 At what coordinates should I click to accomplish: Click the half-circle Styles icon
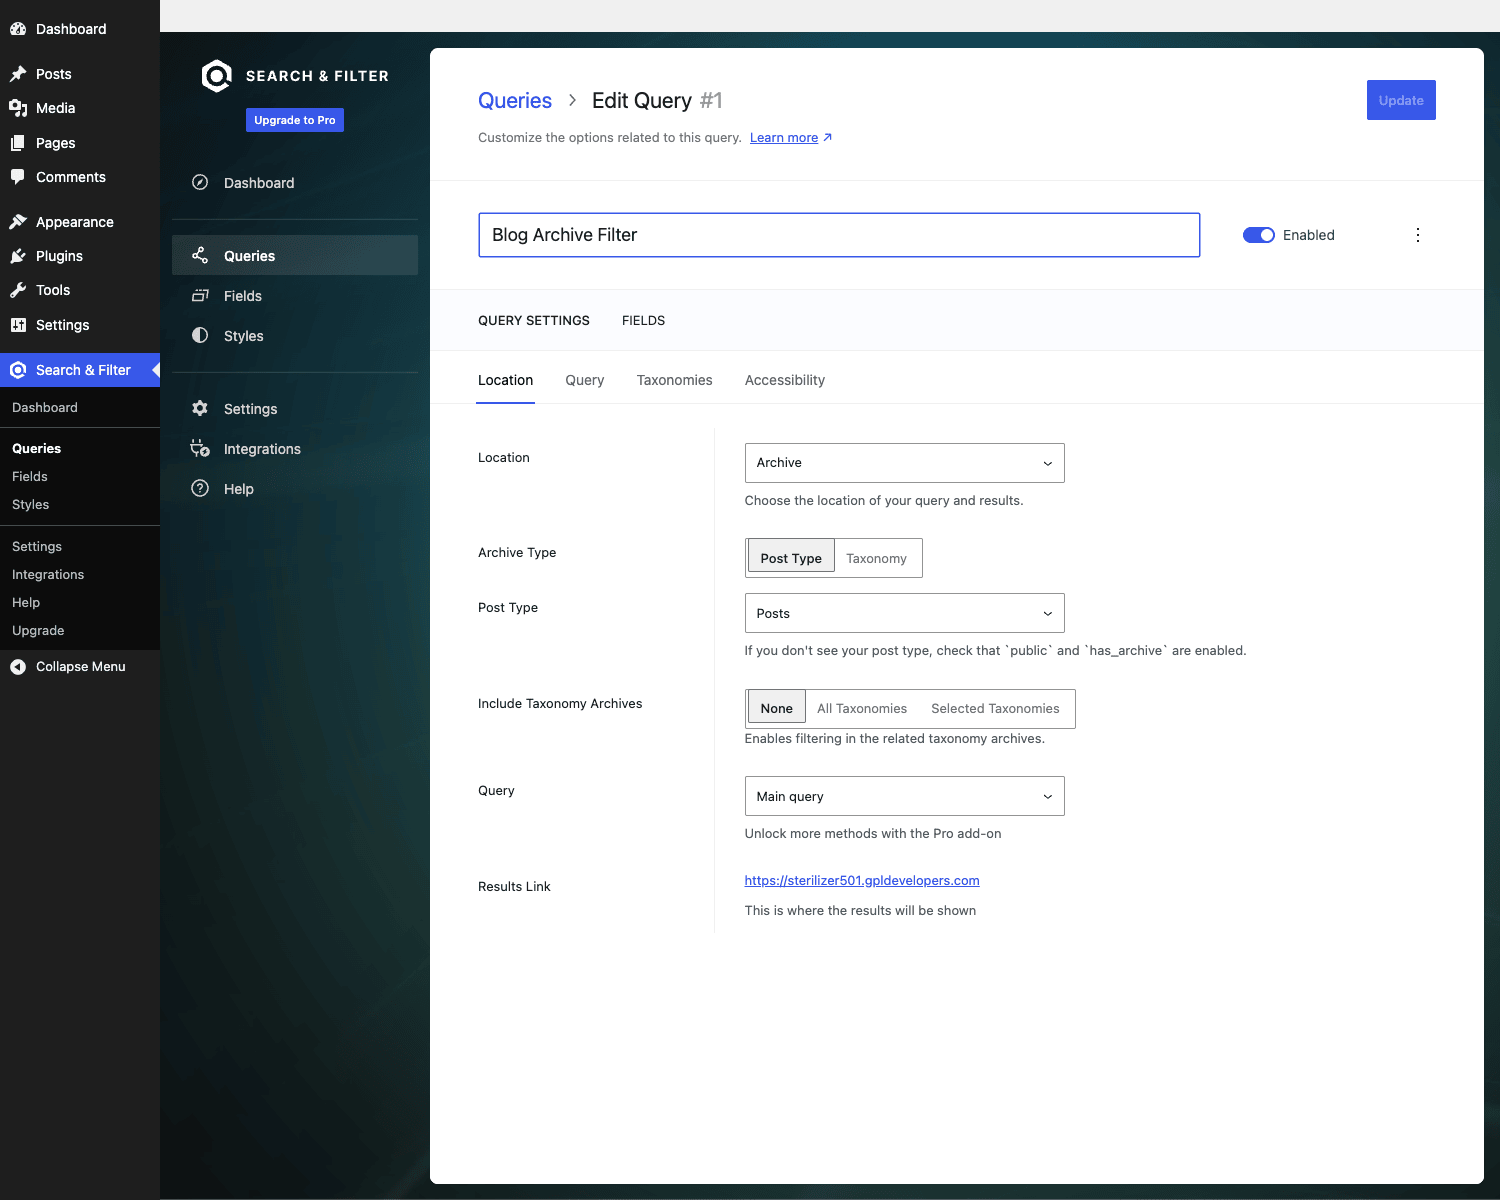(x=200, y=336)
